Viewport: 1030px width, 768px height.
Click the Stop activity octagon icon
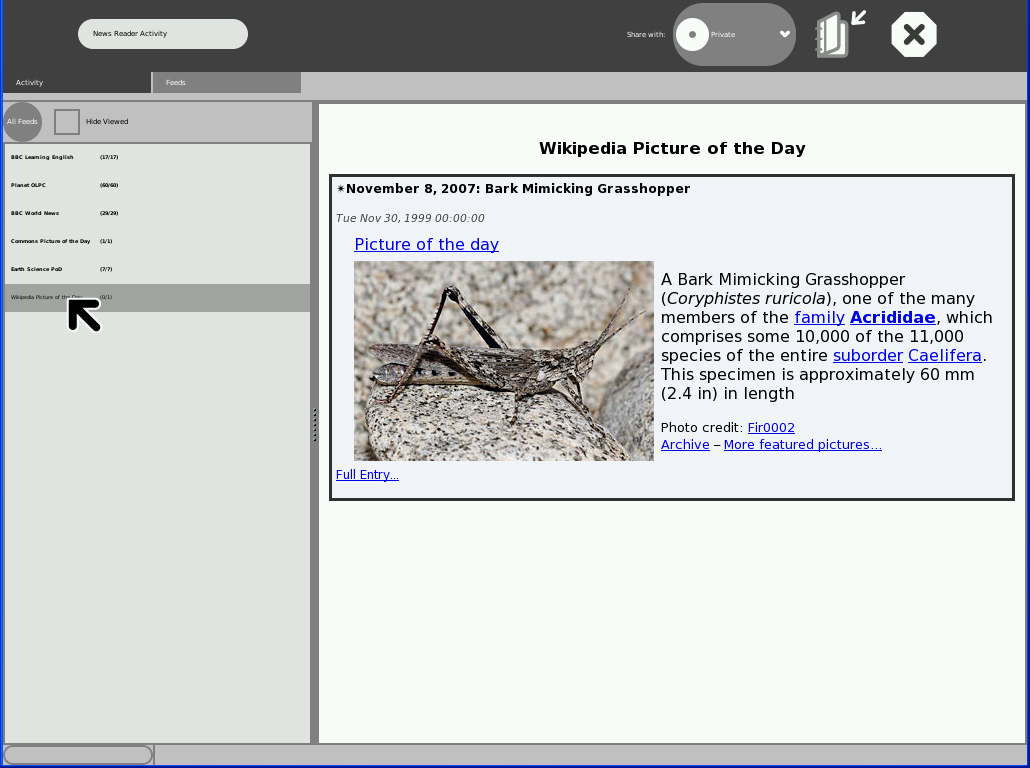(913, 35)
